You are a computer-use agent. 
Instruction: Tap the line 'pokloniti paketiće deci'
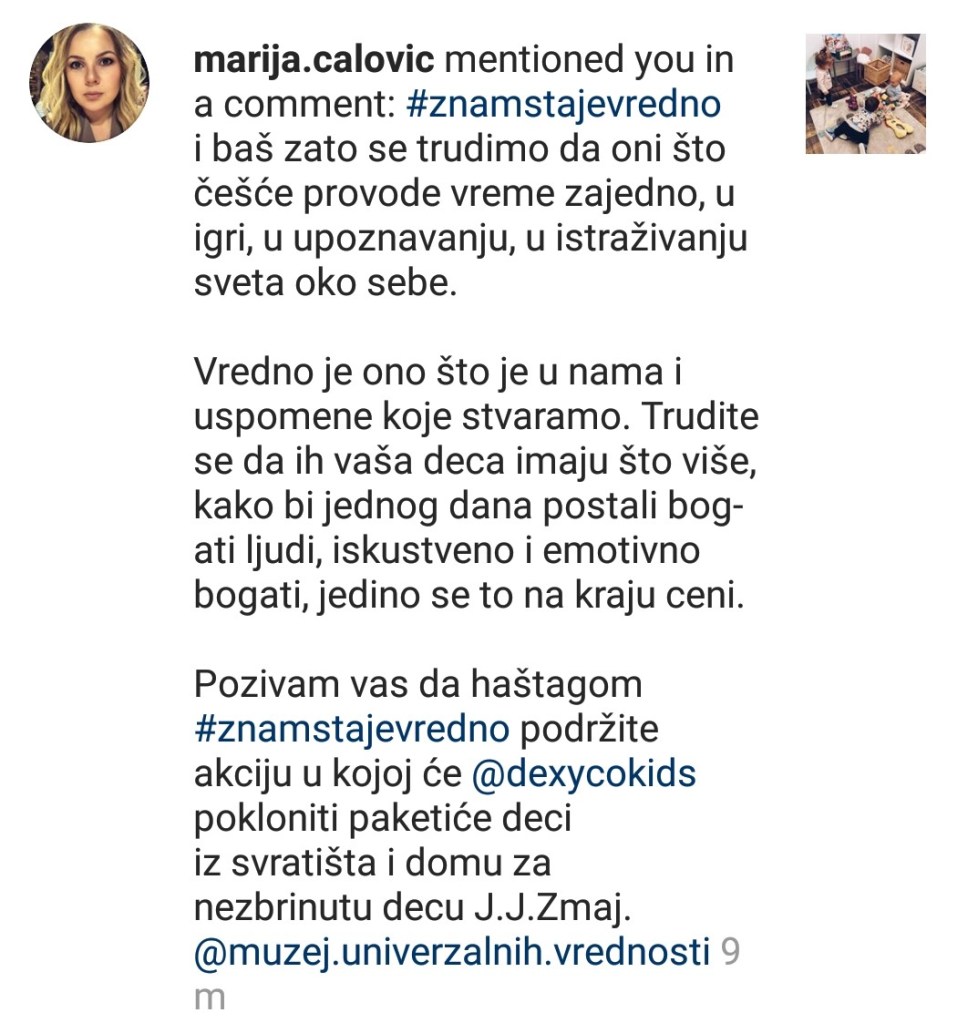click(383, 818)
